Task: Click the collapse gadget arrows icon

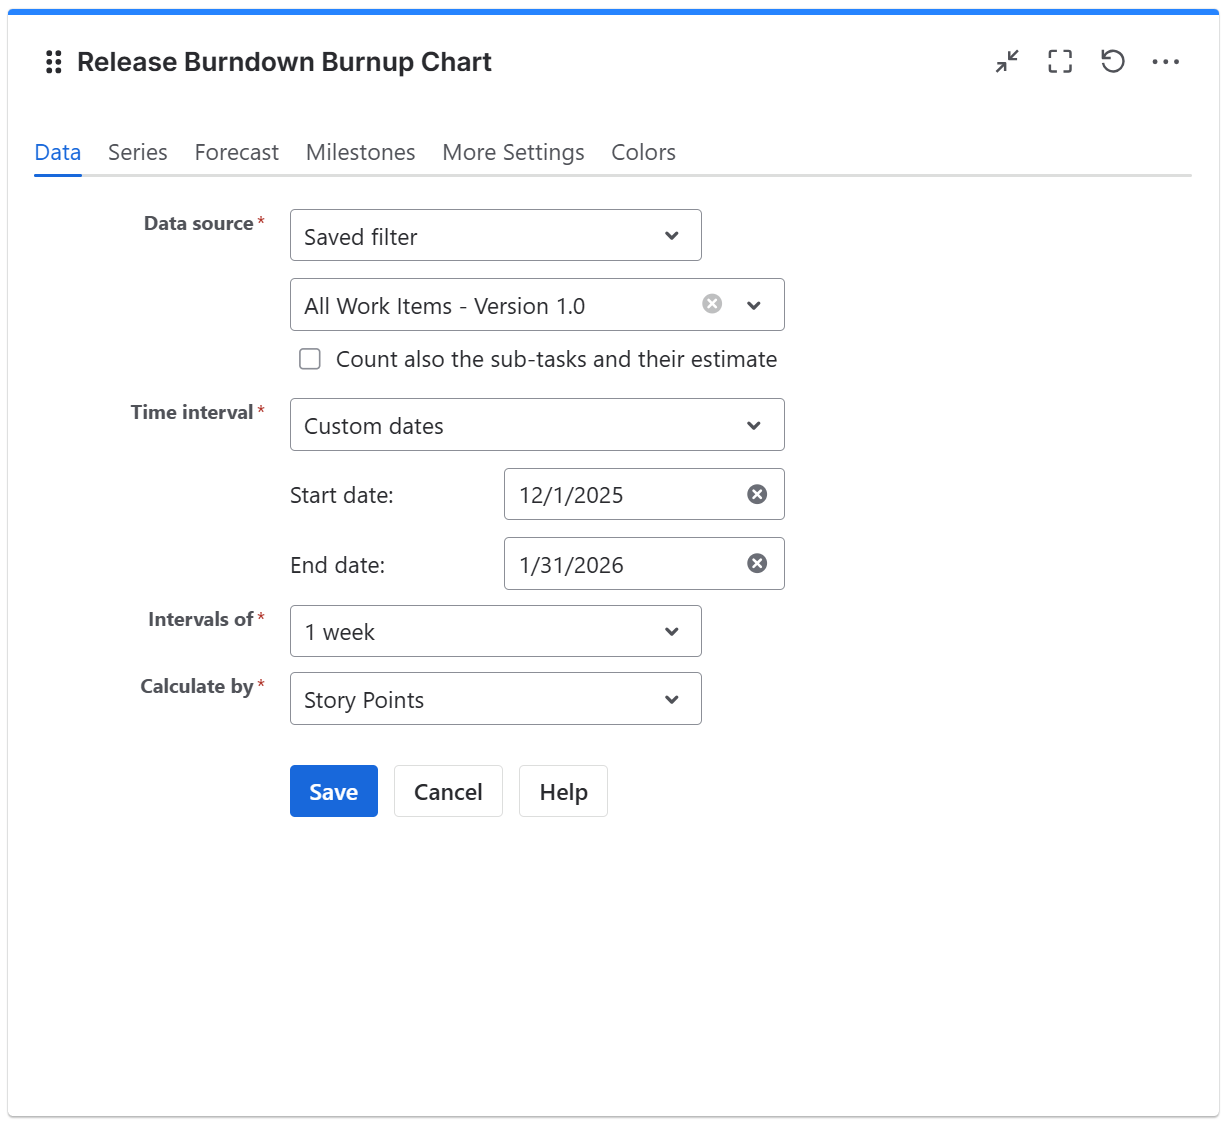Action: pyautogui.click(x=1006, y=61)
